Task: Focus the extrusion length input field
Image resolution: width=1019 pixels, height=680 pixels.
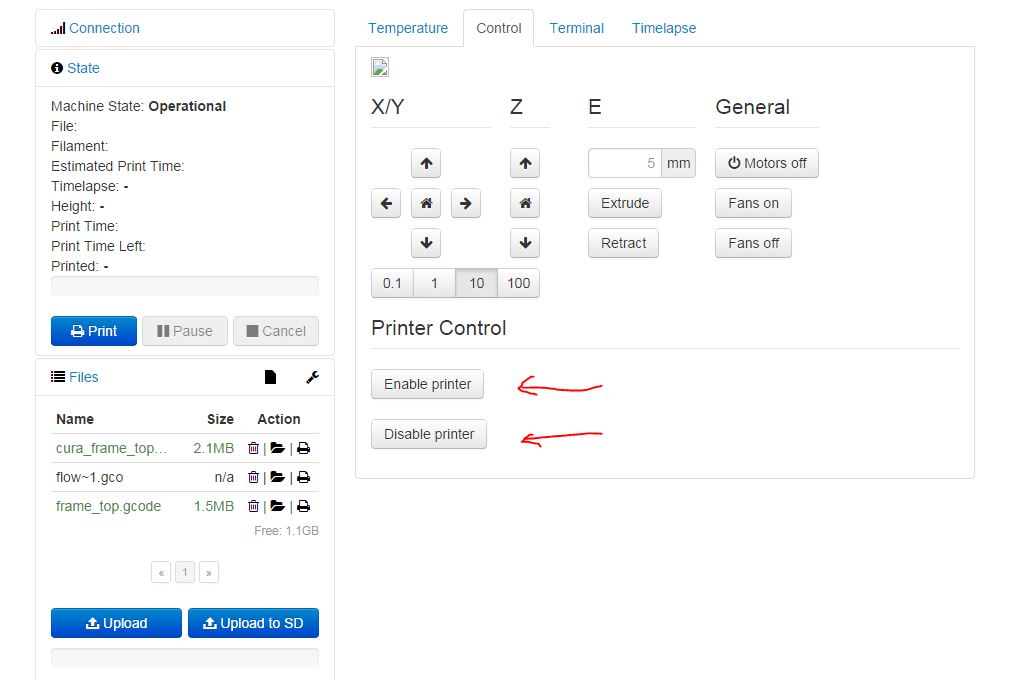Action: [x=625, y=163]
